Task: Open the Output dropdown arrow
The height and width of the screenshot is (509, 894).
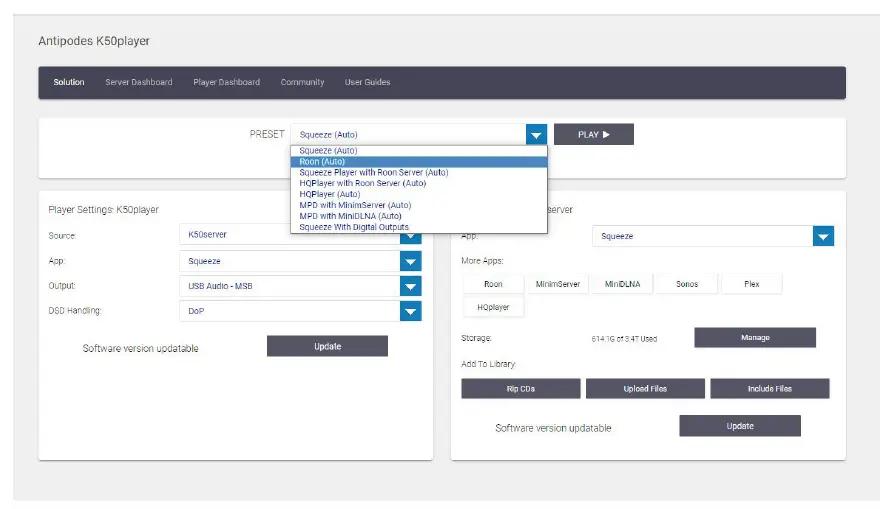Action: (411, 286)
